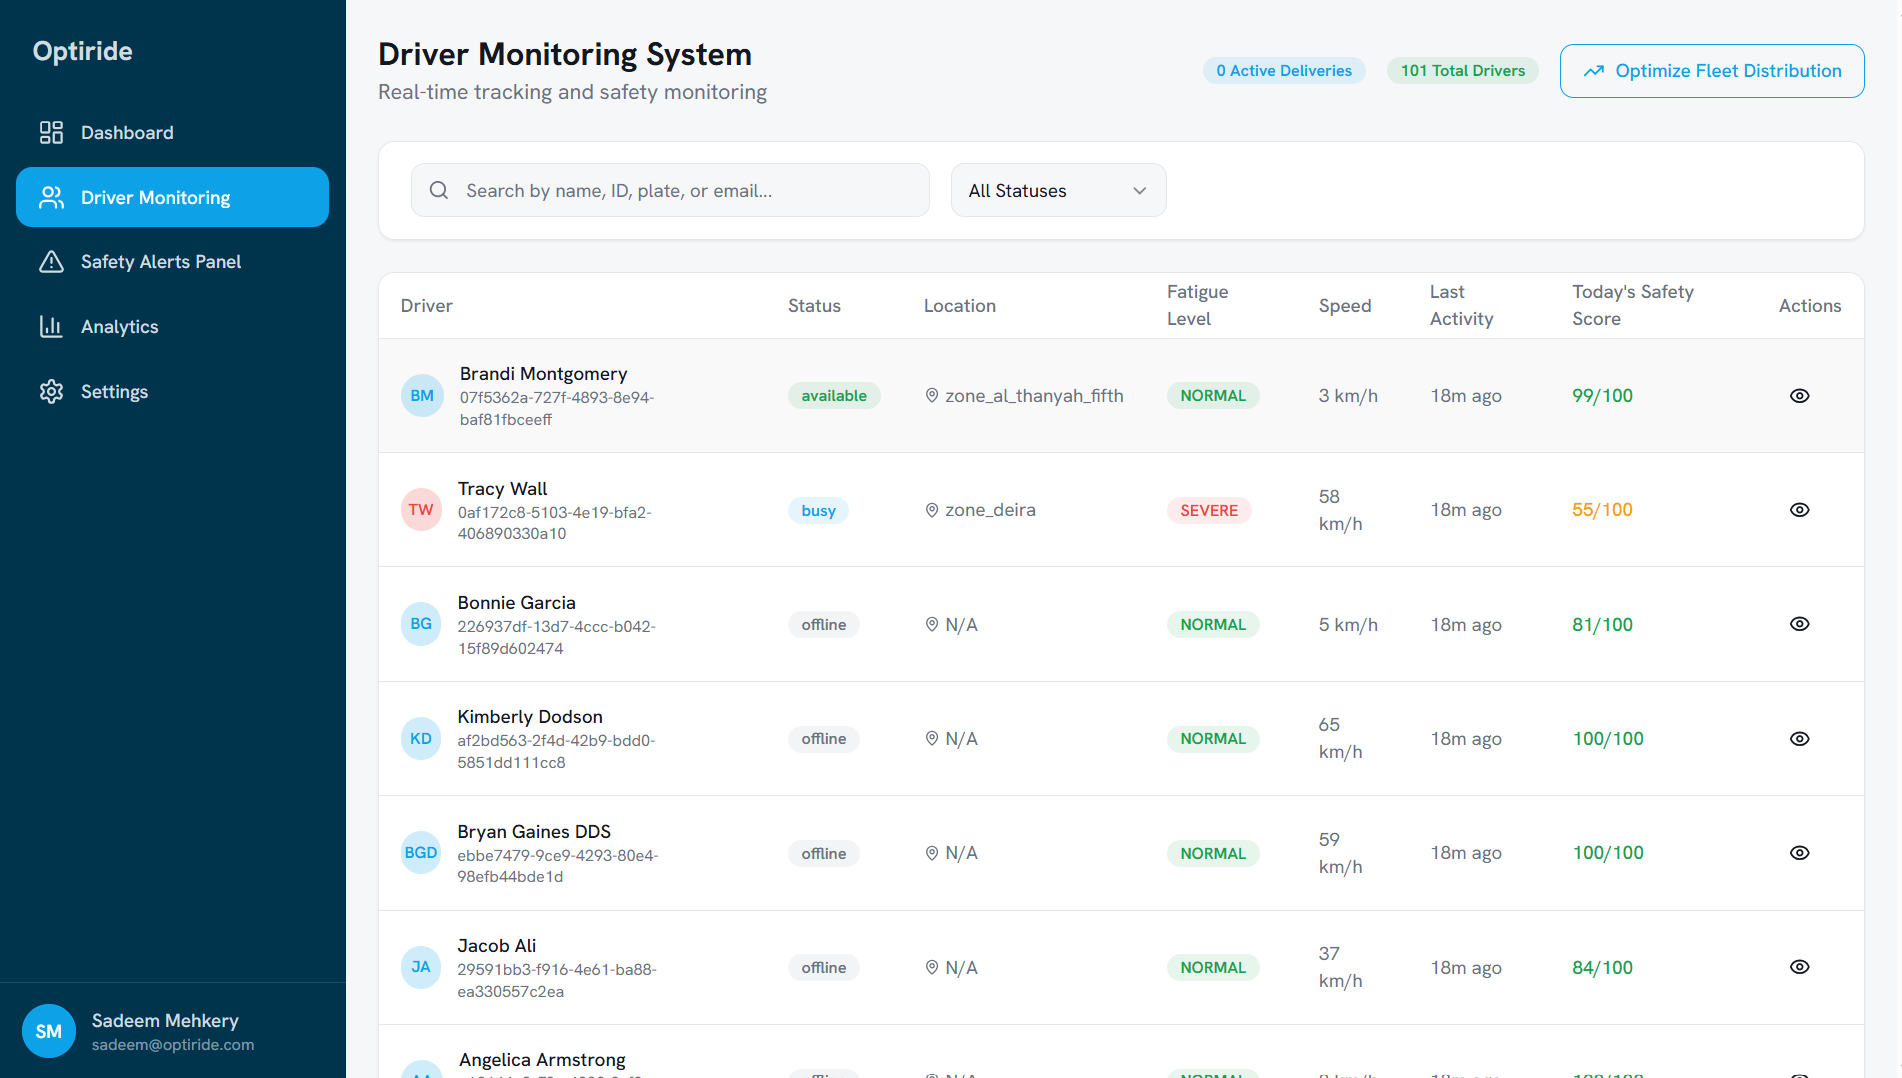Click the Fatigue Level column header
The width and height of the screenshot is (1902, 1078).
point(1197,305)
